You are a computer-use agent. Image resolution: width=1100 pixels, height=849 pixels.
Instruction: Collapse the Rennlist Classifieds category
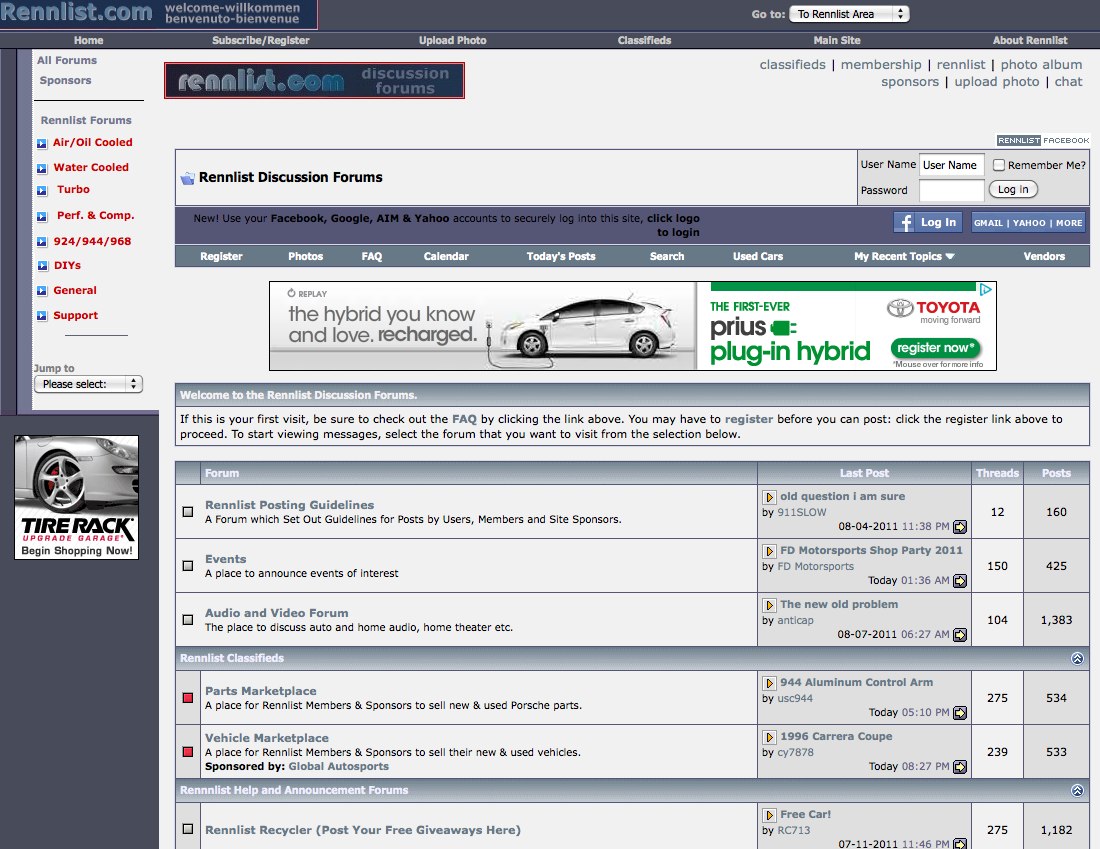(x=1078, y=658)
